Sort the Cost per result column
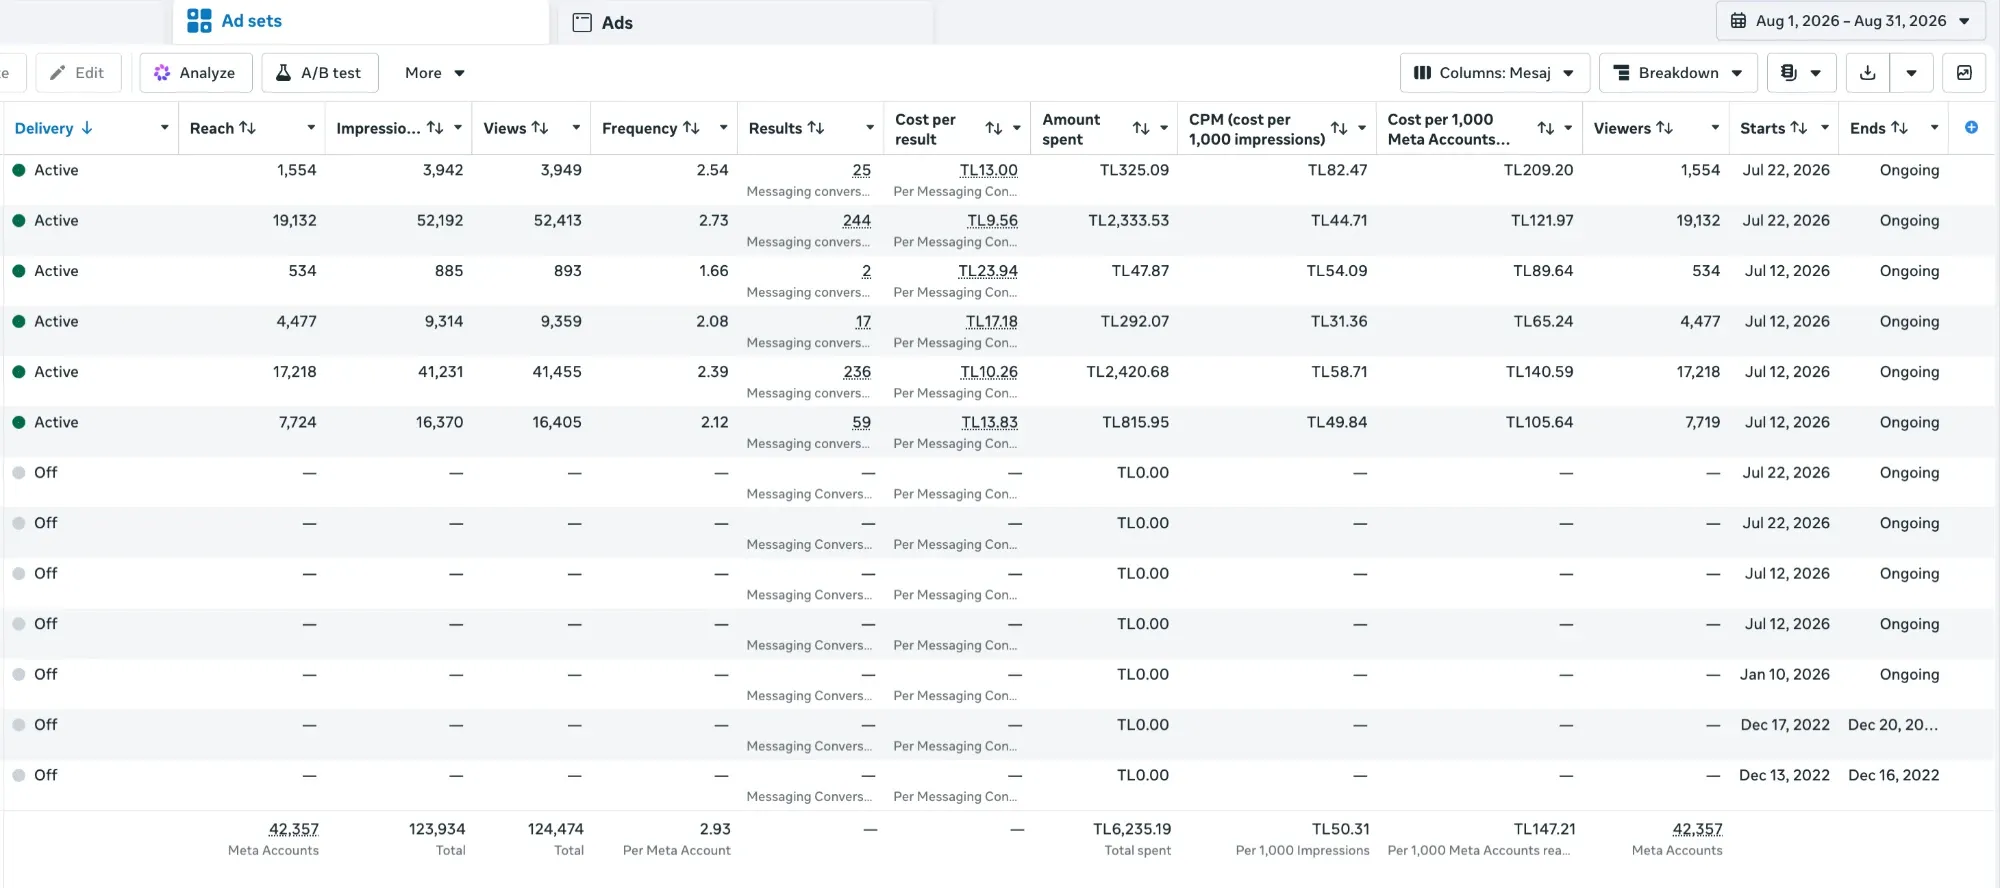Viewport: 2000px width, 888px height. (994, 128)
